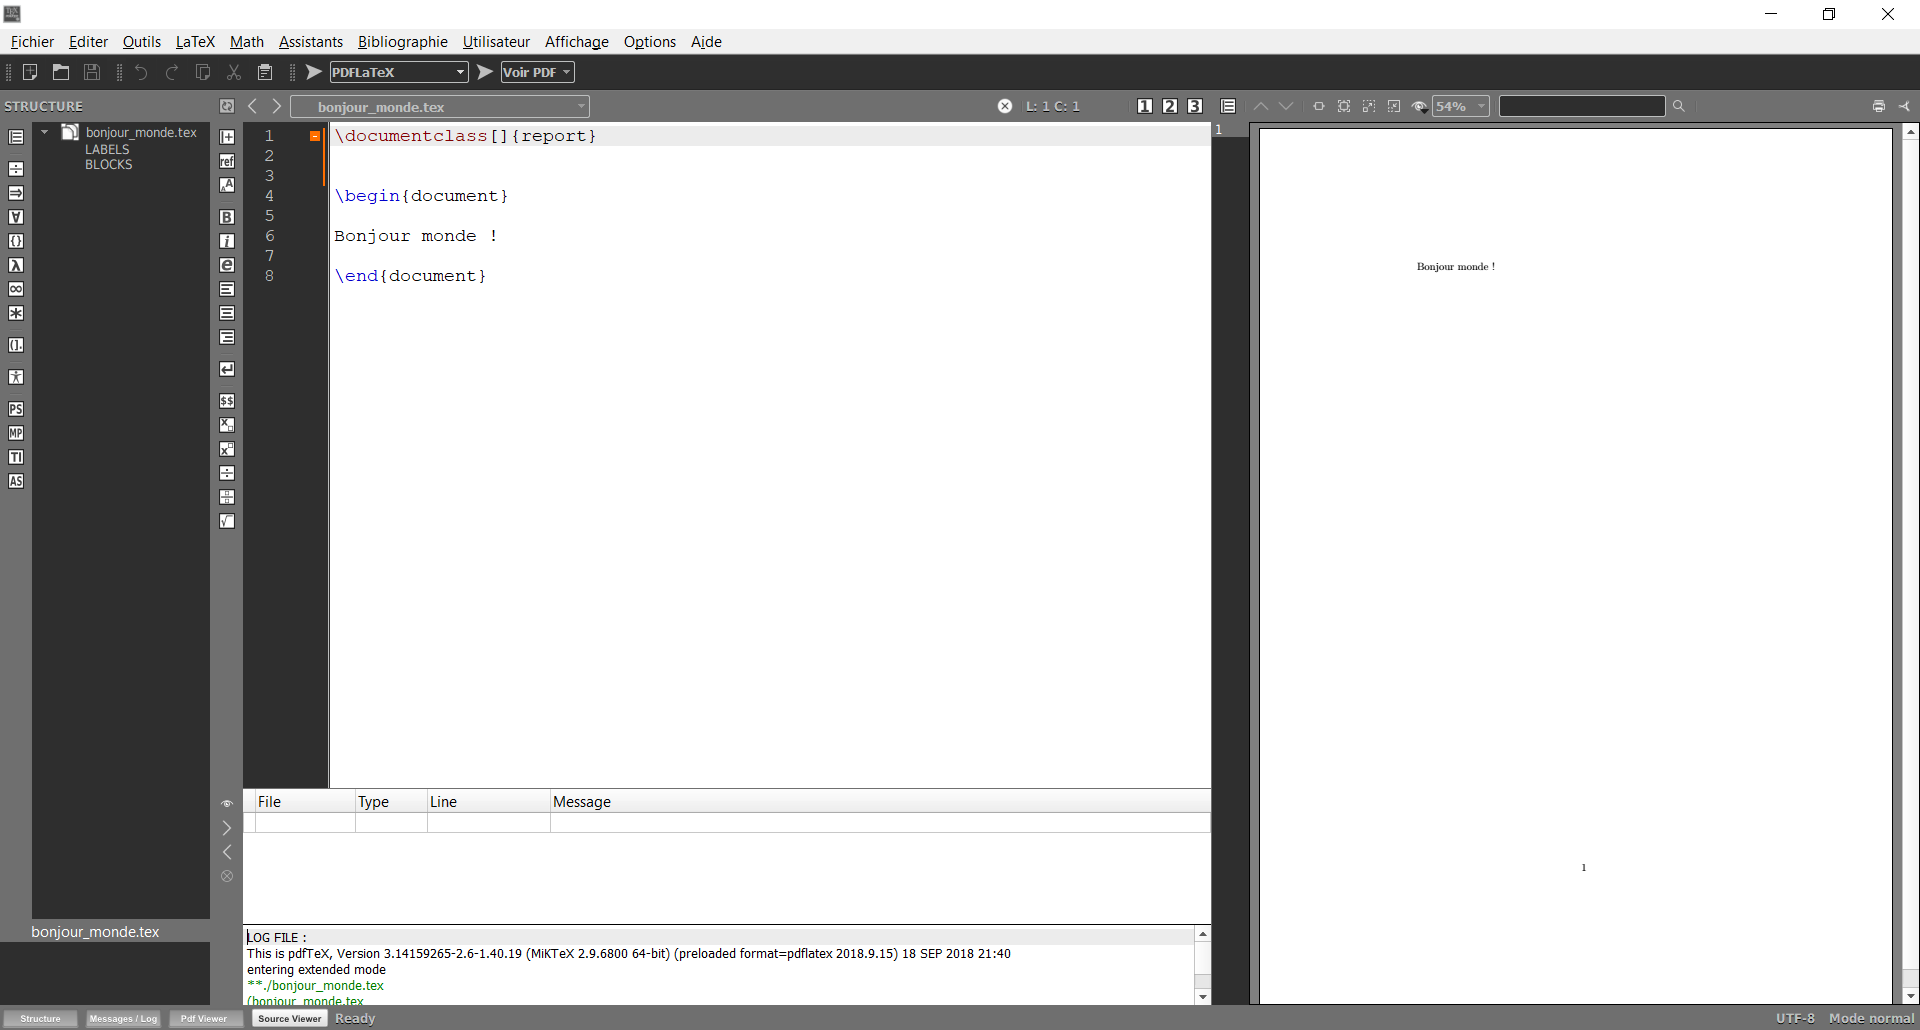
Task: Jump to bookmark 2 button
Action: (x=1170, y=106)
